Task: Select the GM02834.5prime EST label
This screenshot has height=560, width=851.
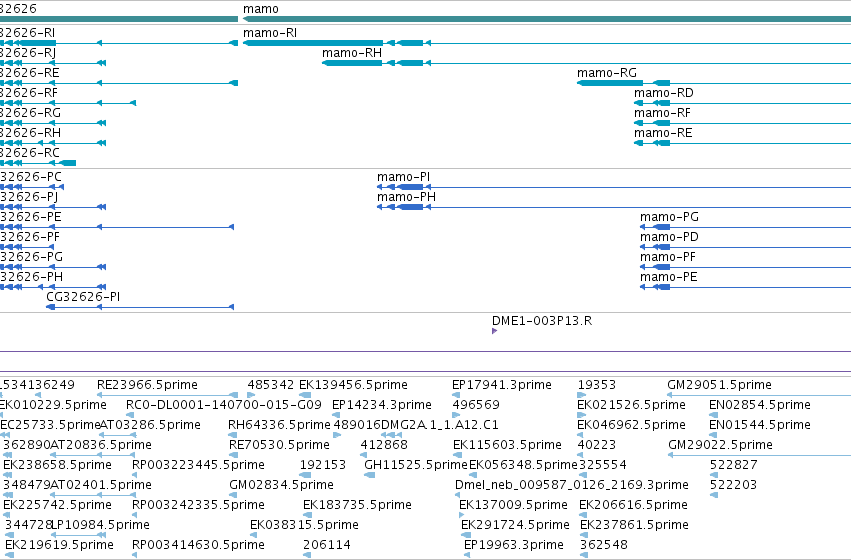Action: coord(282,485)
